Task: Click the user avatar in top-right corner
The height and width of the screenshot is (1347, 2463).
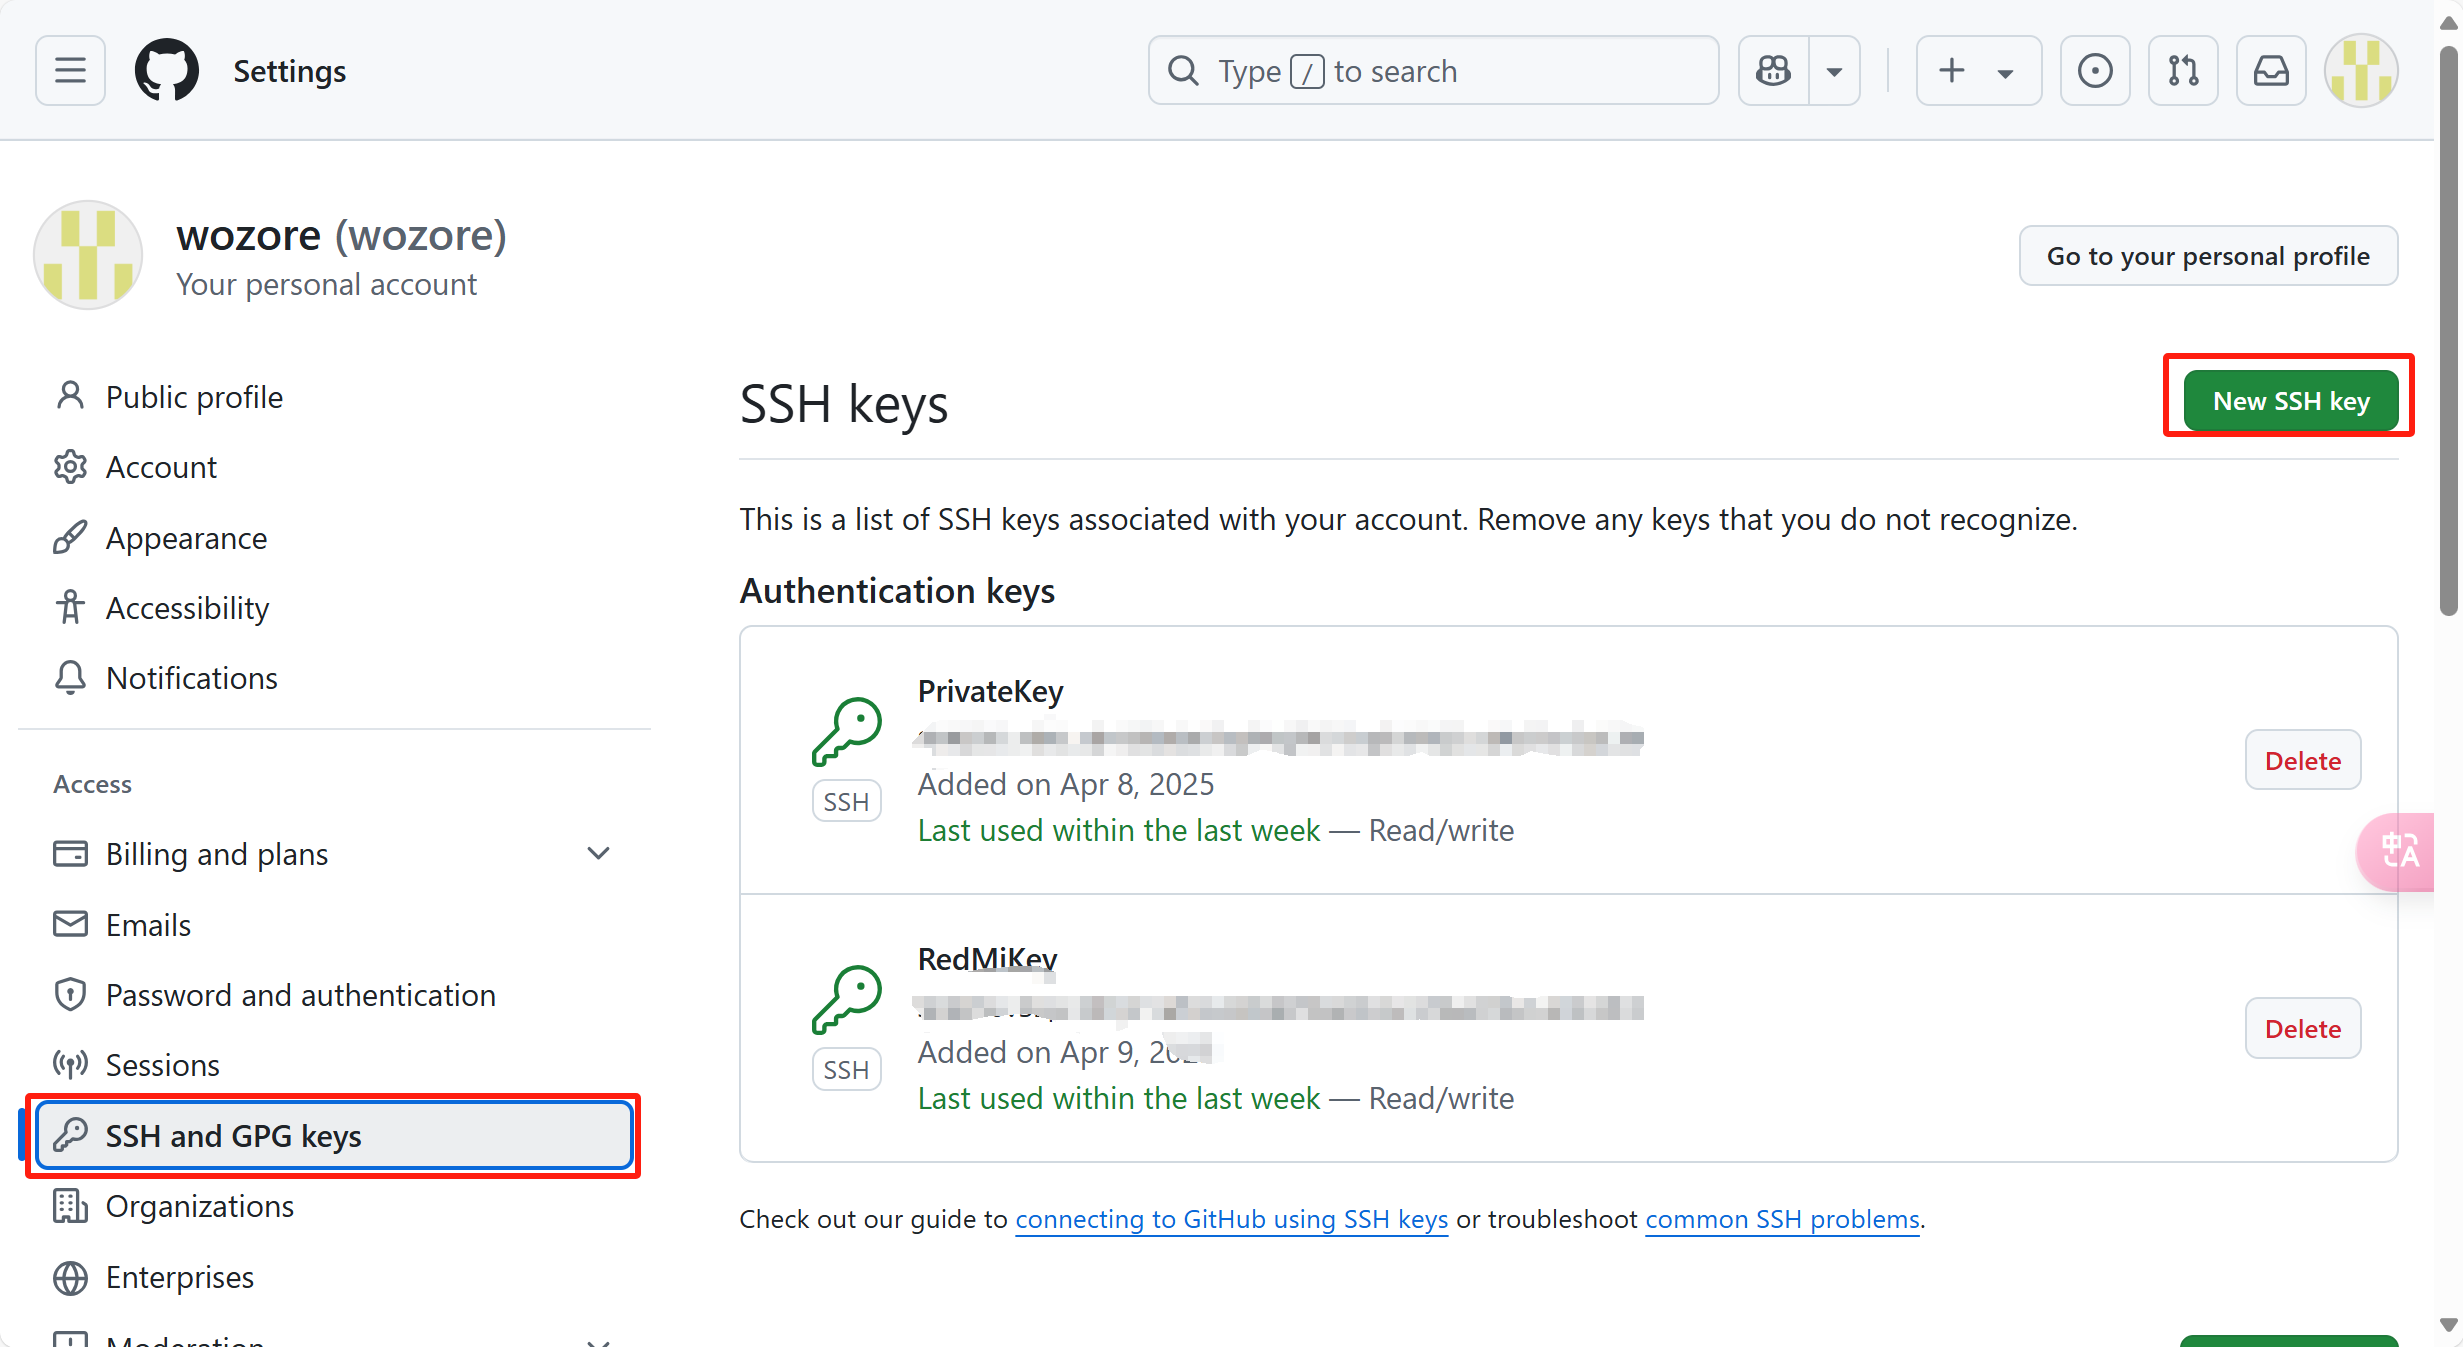Action: point(2360,71)
